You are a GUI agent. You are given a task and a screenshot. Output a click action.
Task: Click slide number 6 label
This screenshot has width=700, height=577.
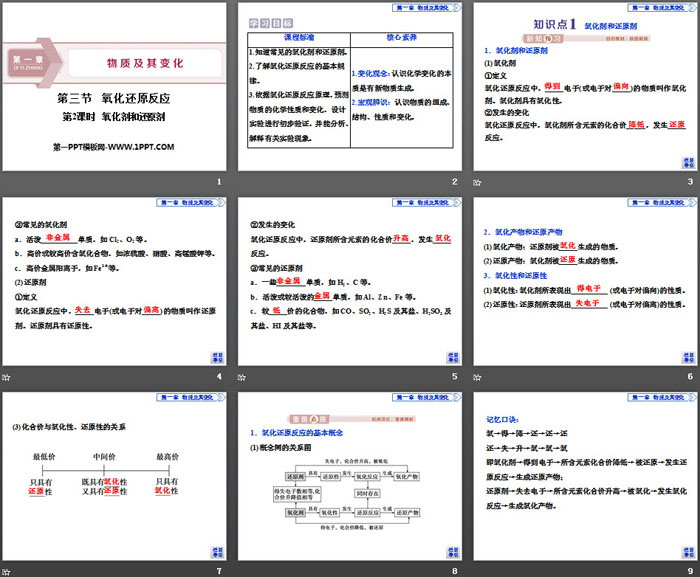tap(690, 376)
